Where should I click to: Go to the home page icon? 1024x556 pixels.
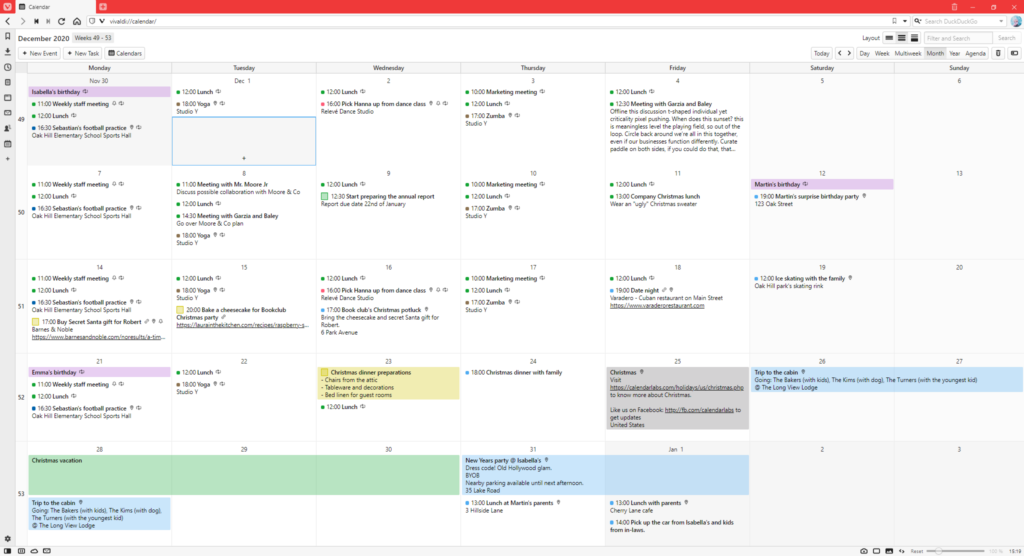point(76,21)
